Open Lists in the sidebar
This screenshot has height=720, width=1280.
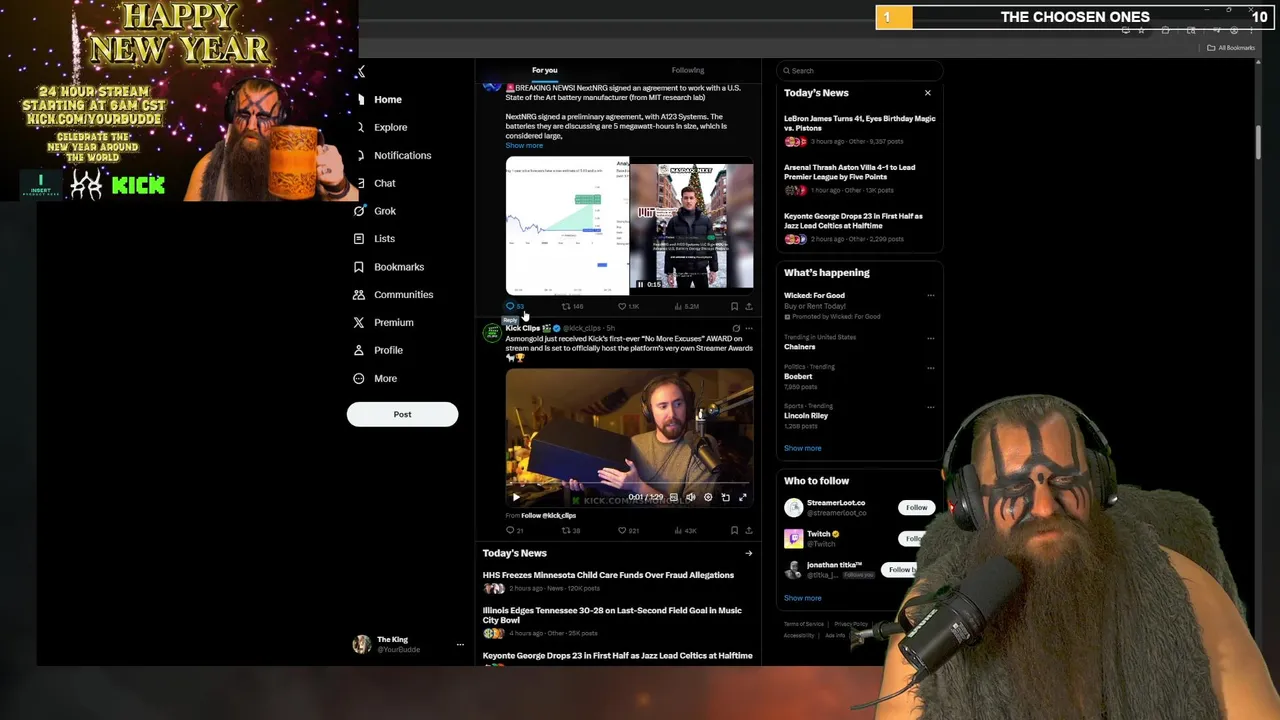coord(376,239)
